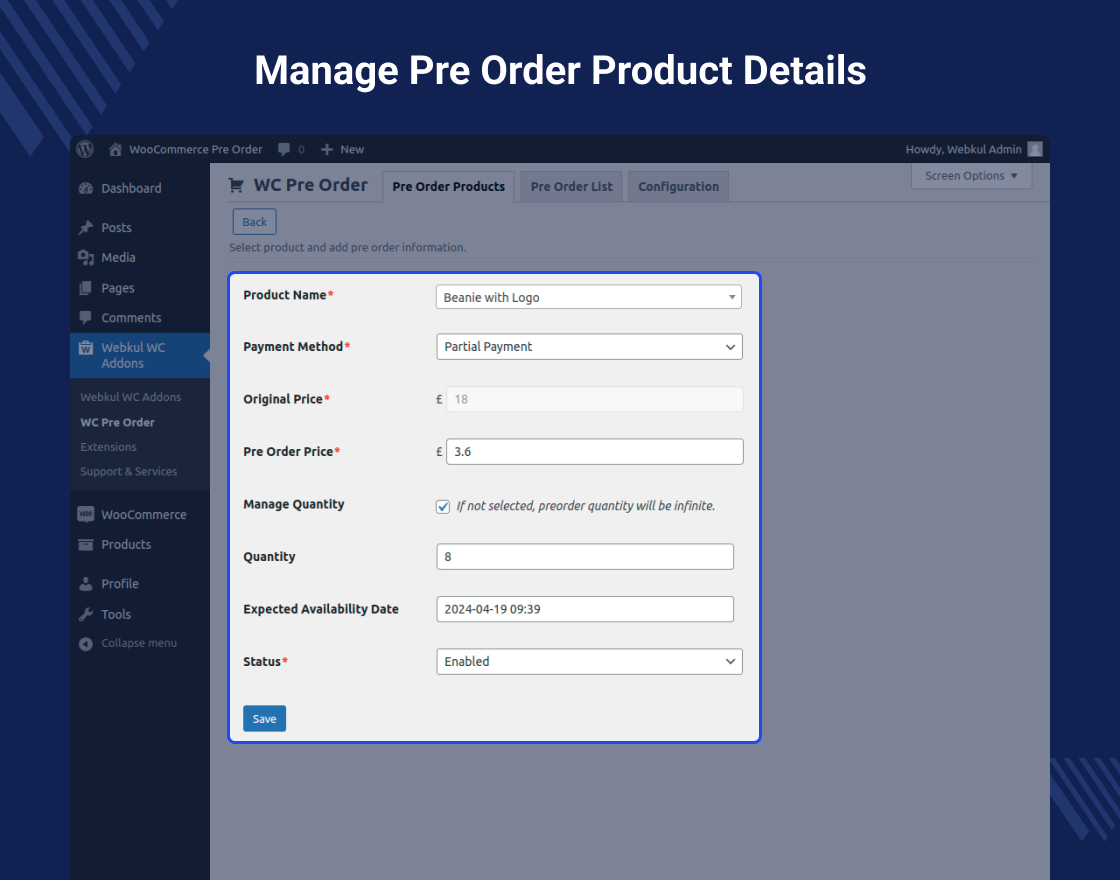Click the Comments icon in sidebar
This screenshot has width=1120, height=880.
pos(86,318)
